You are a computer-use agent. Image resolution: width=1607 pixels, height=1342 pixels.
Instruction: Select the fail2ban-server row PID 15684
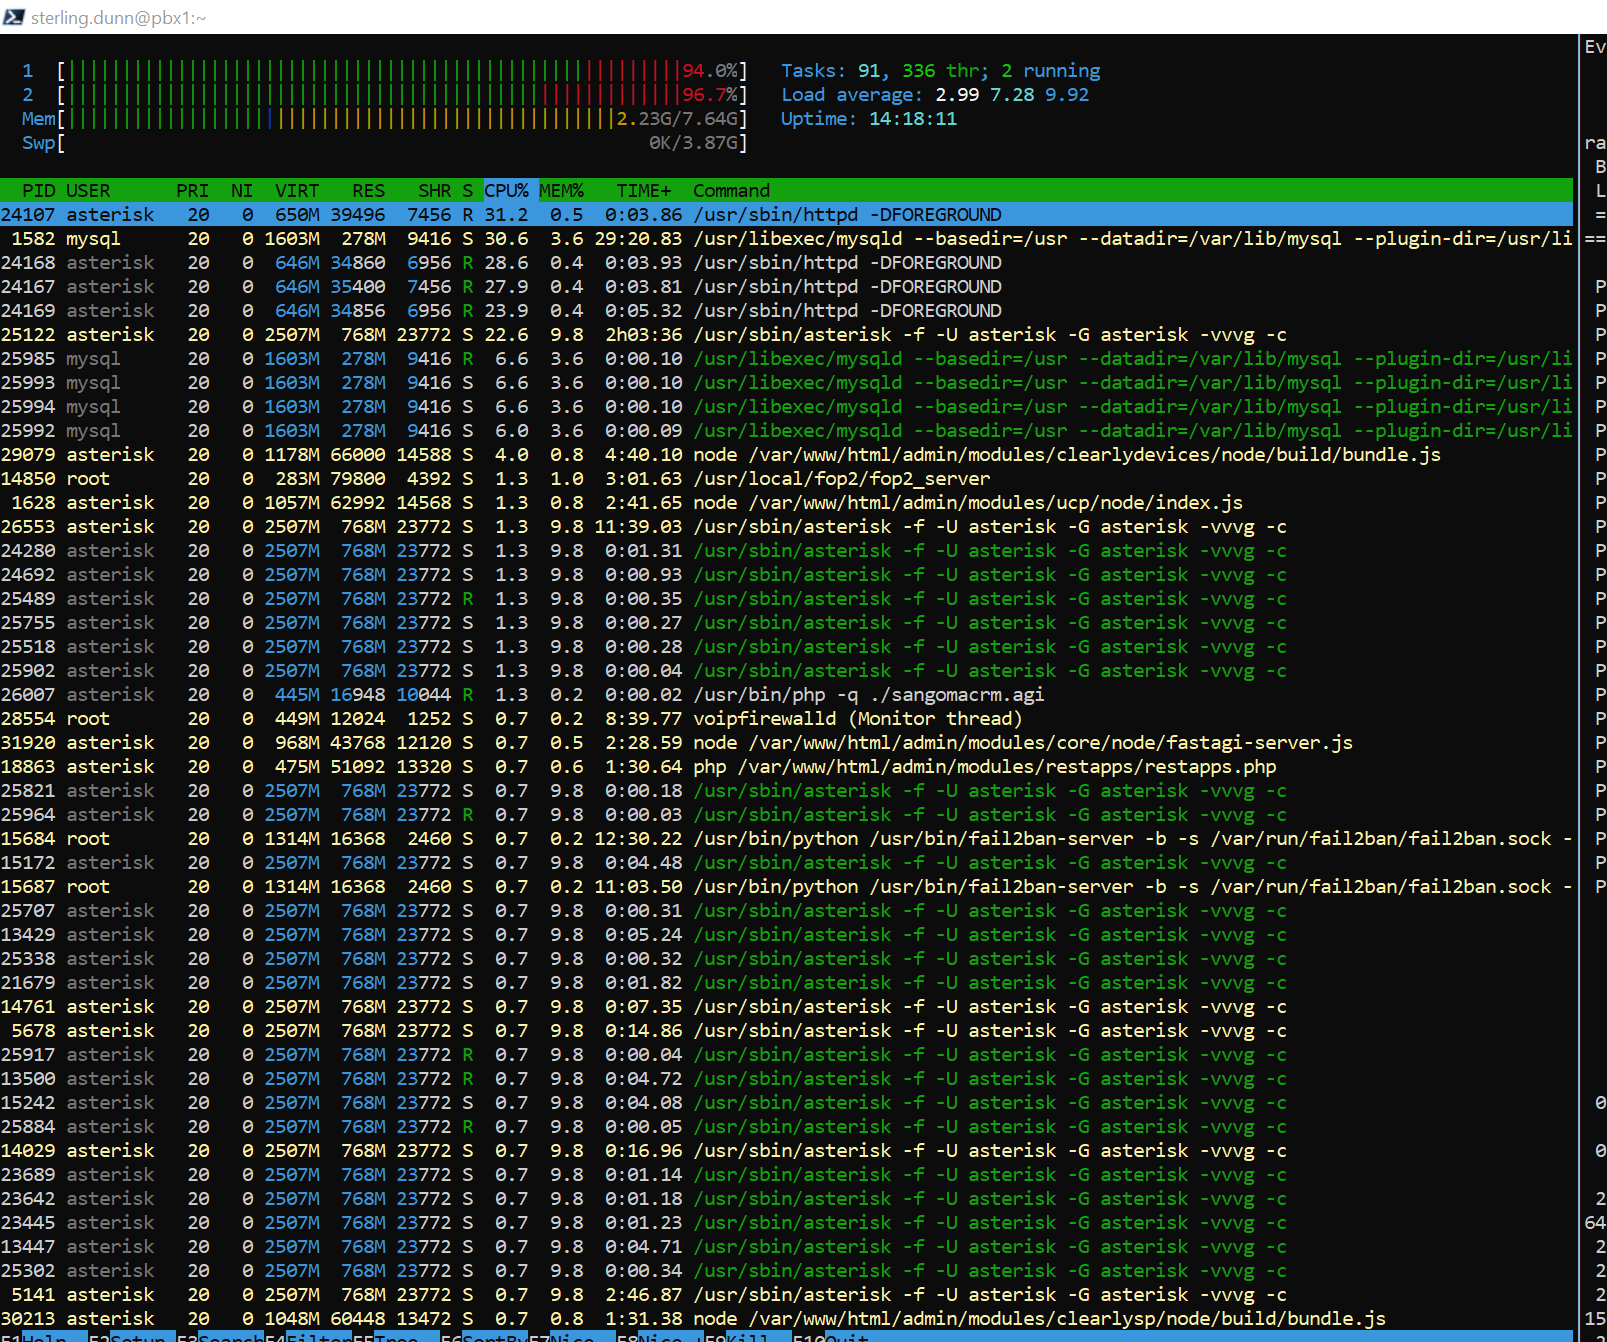(x=786, y=838)
